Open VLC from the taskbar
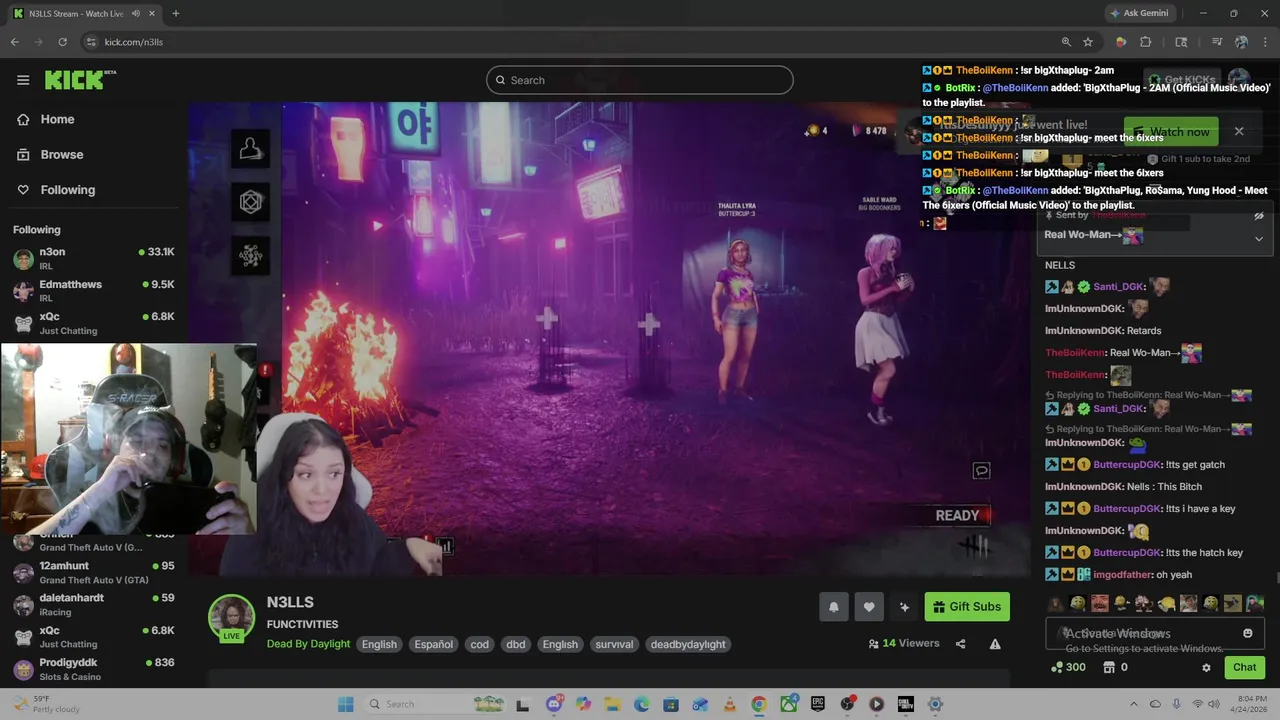The image size is (1280, 720). pos(729,704)
